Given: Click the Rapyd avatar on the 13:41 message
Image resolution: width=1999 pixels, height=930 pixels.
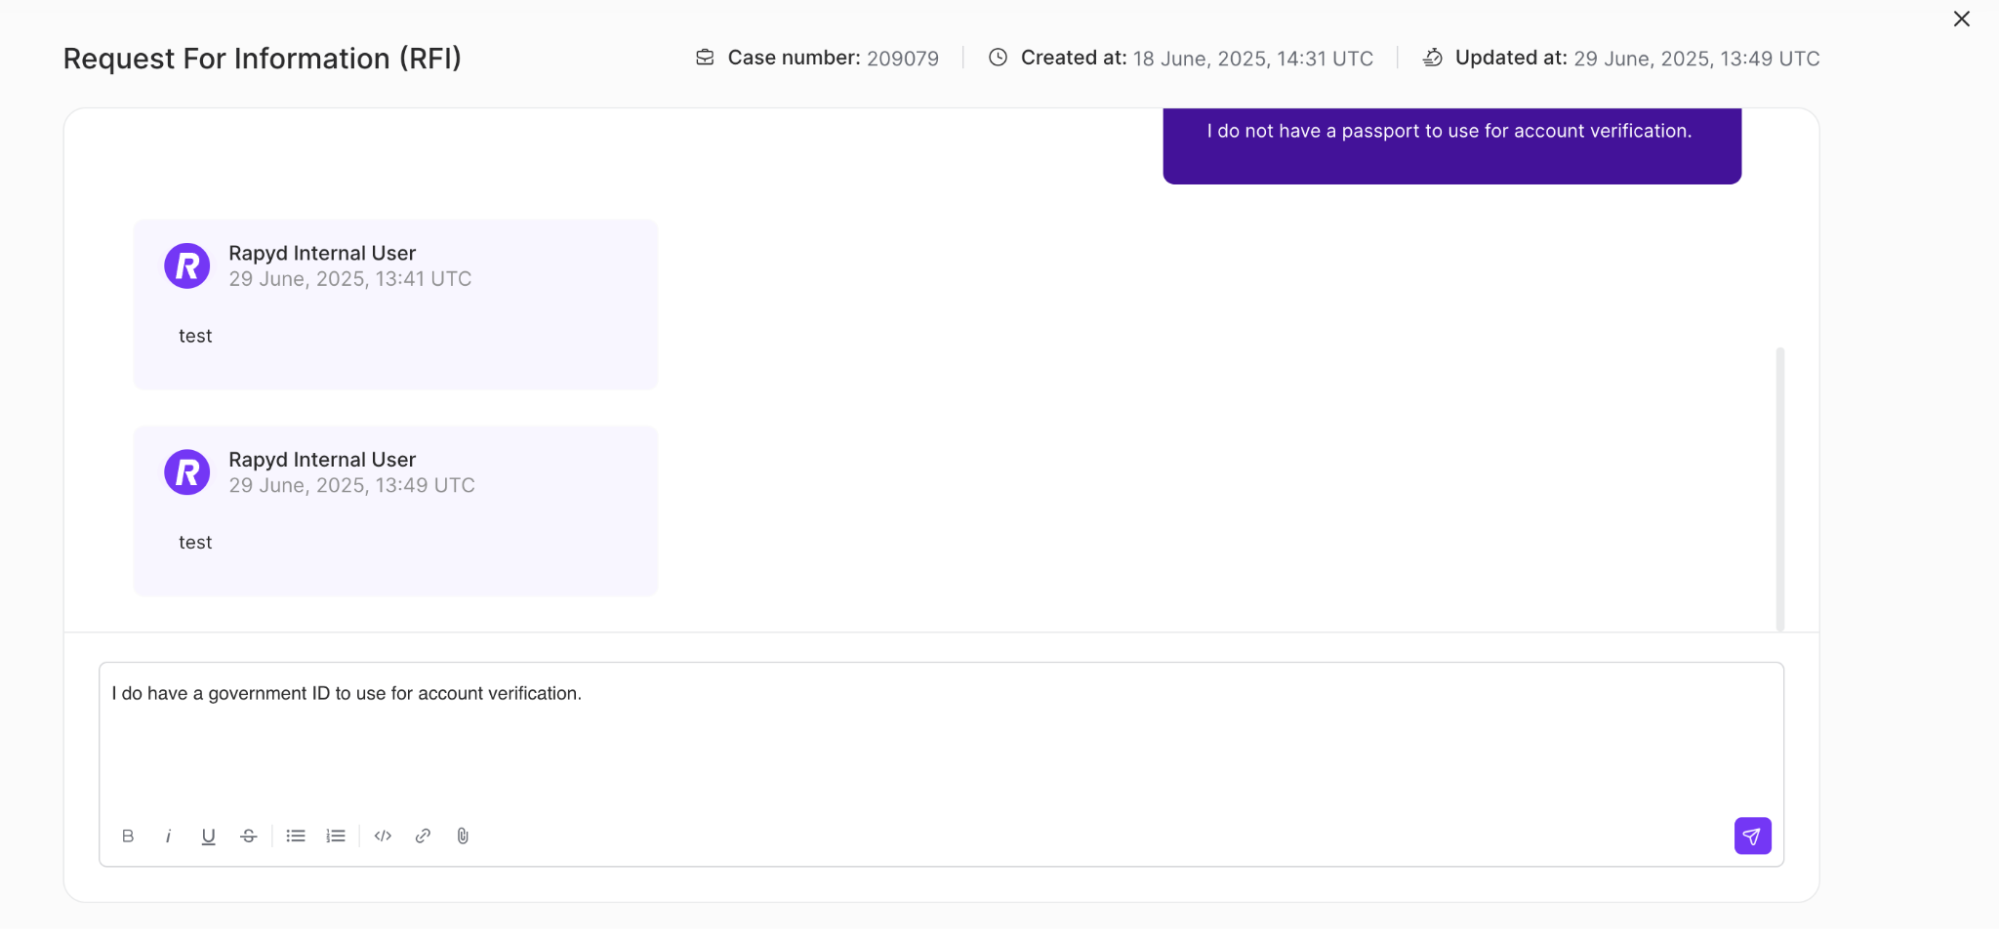Looking at the screenshot, I should (x=187, y=265).
